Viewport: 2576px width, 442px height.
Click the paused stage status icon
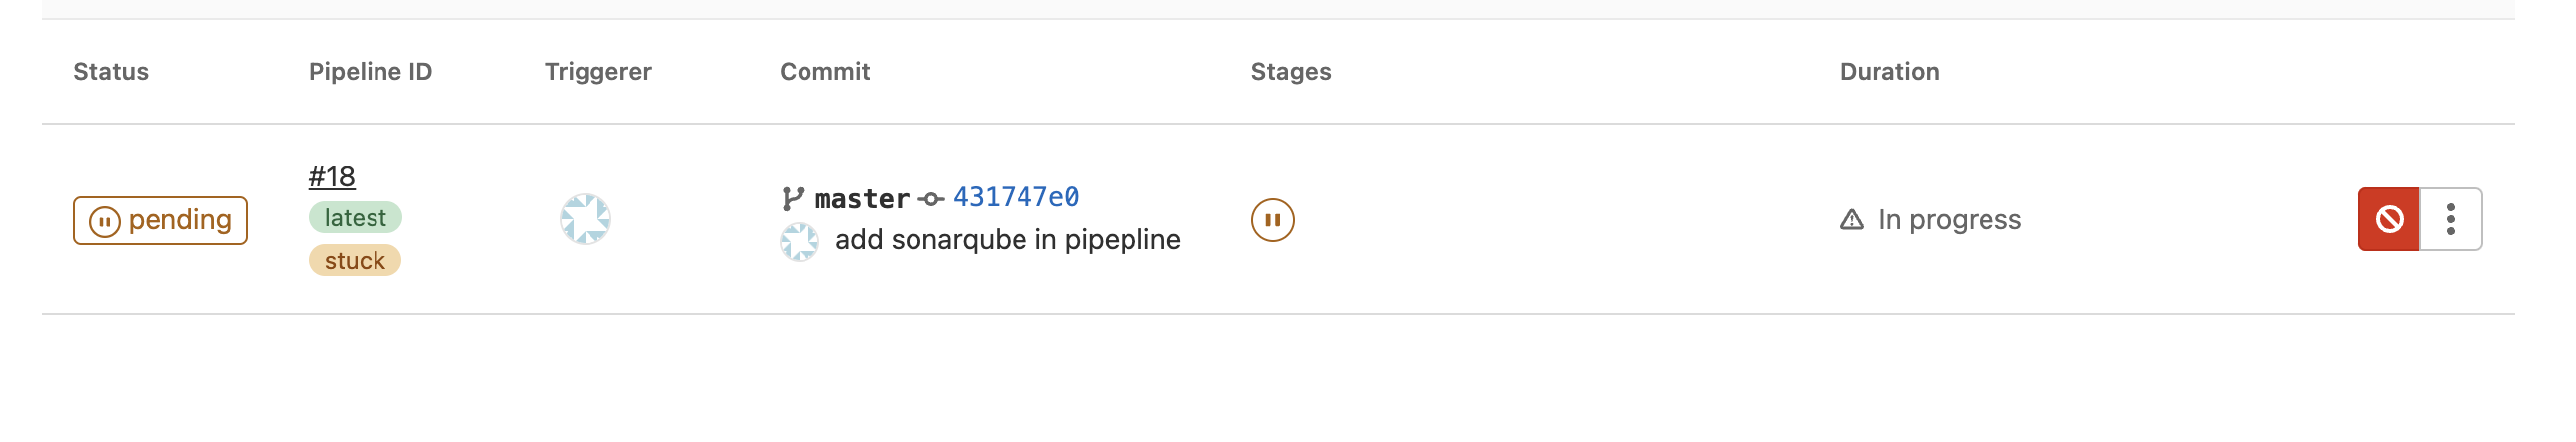pos(1272,220)
